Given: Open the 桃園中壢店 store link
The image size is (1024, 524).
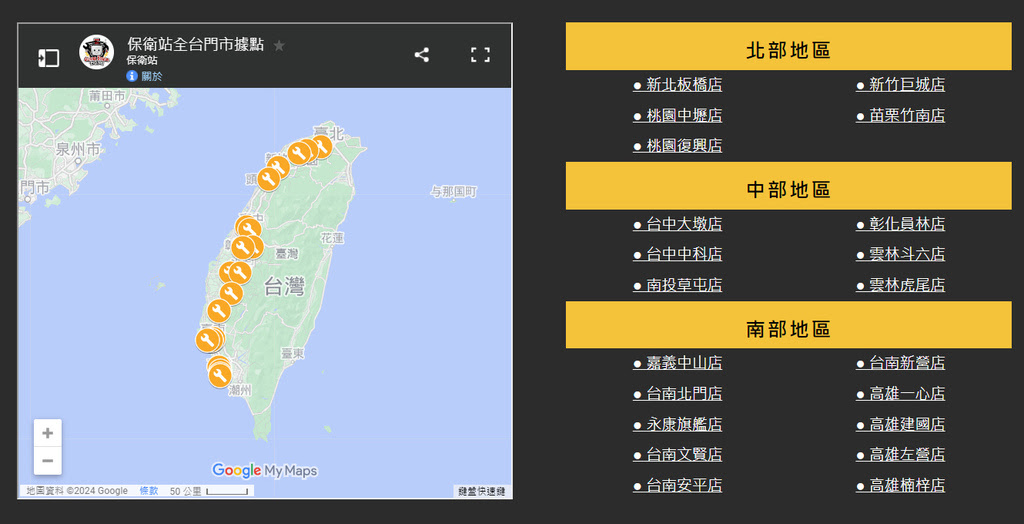Looking at the screenshot, I should coord(678,116).
